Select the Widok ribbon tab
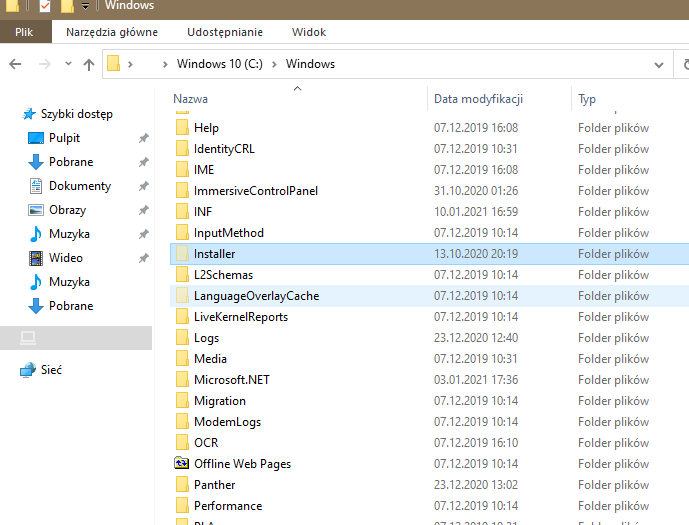This screenshot has width=689, height=525. pyautogui.click(x=309, y=32)
